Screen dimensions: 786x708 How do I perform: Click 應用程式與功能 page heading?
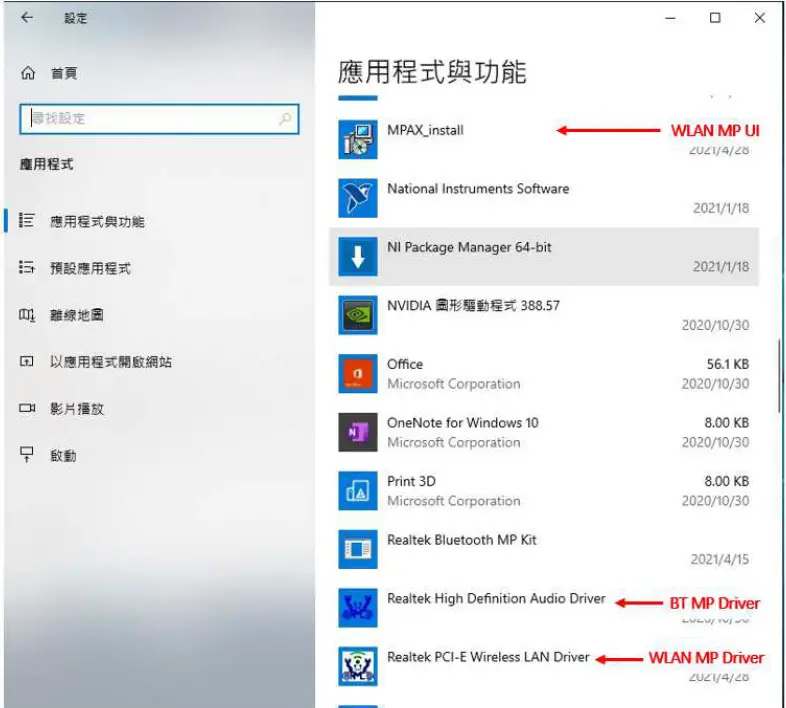[x=432, y=72]
